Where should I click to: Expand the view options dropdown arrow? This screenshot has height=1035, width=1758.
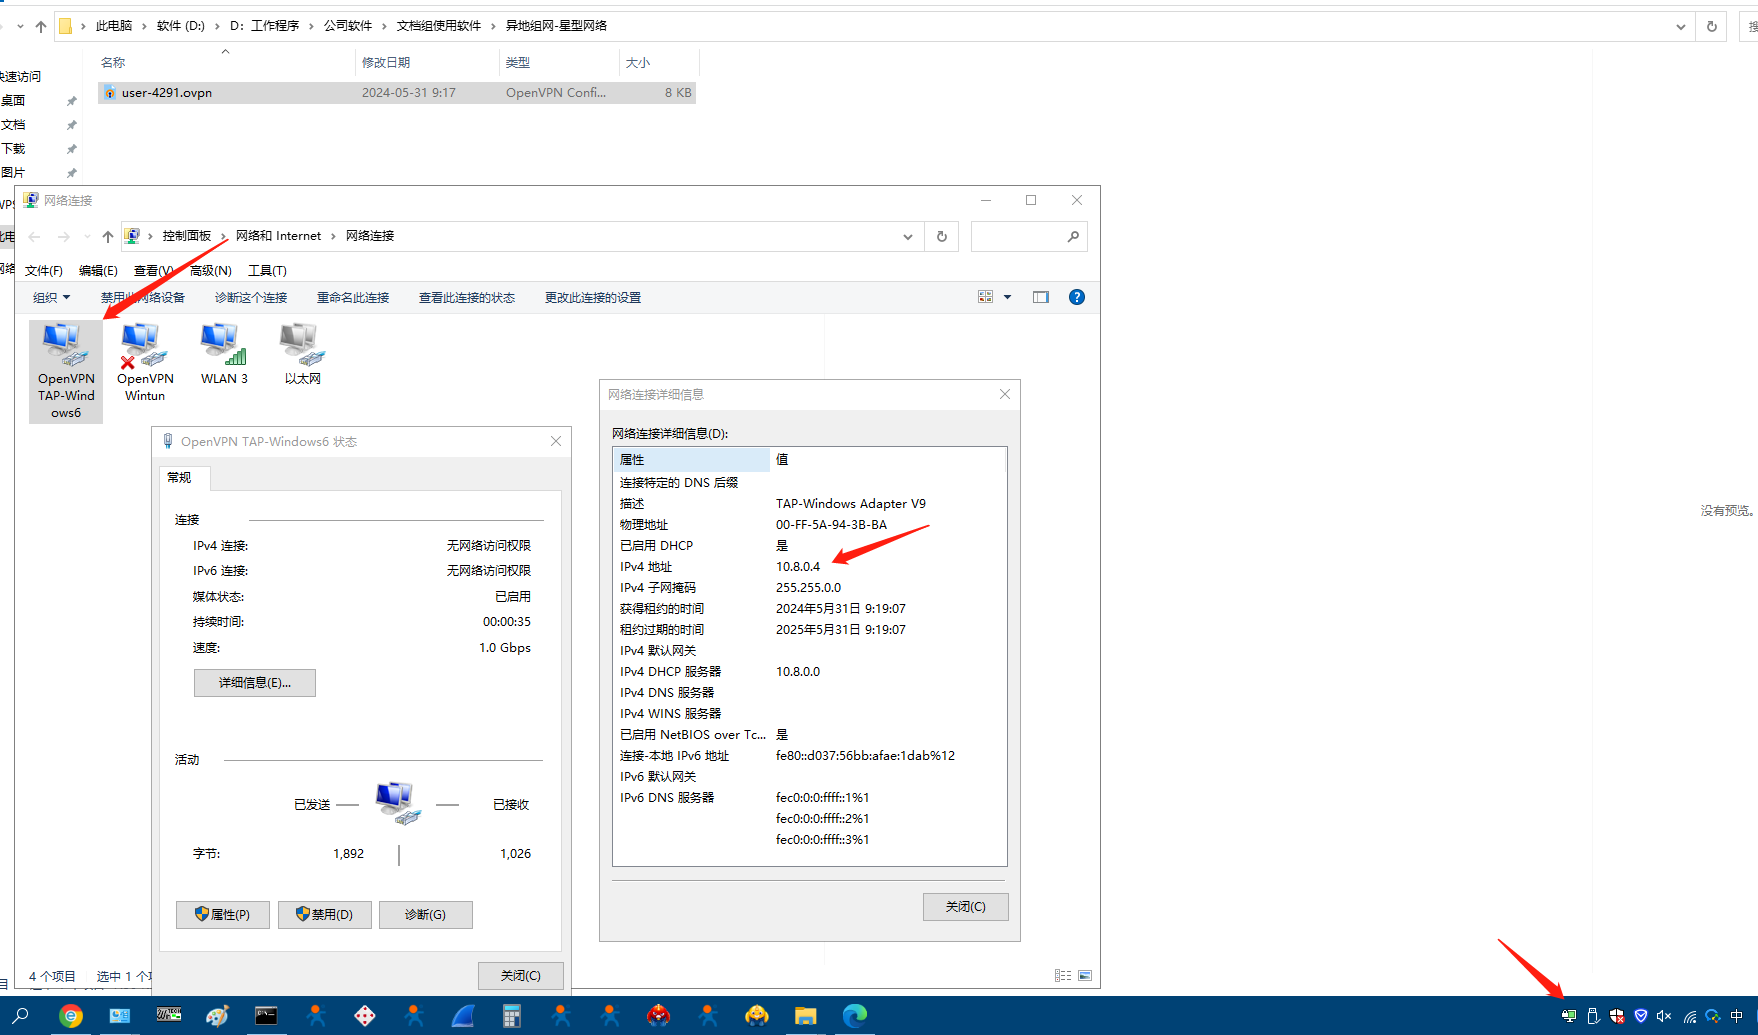click(x=1007, y=297)
